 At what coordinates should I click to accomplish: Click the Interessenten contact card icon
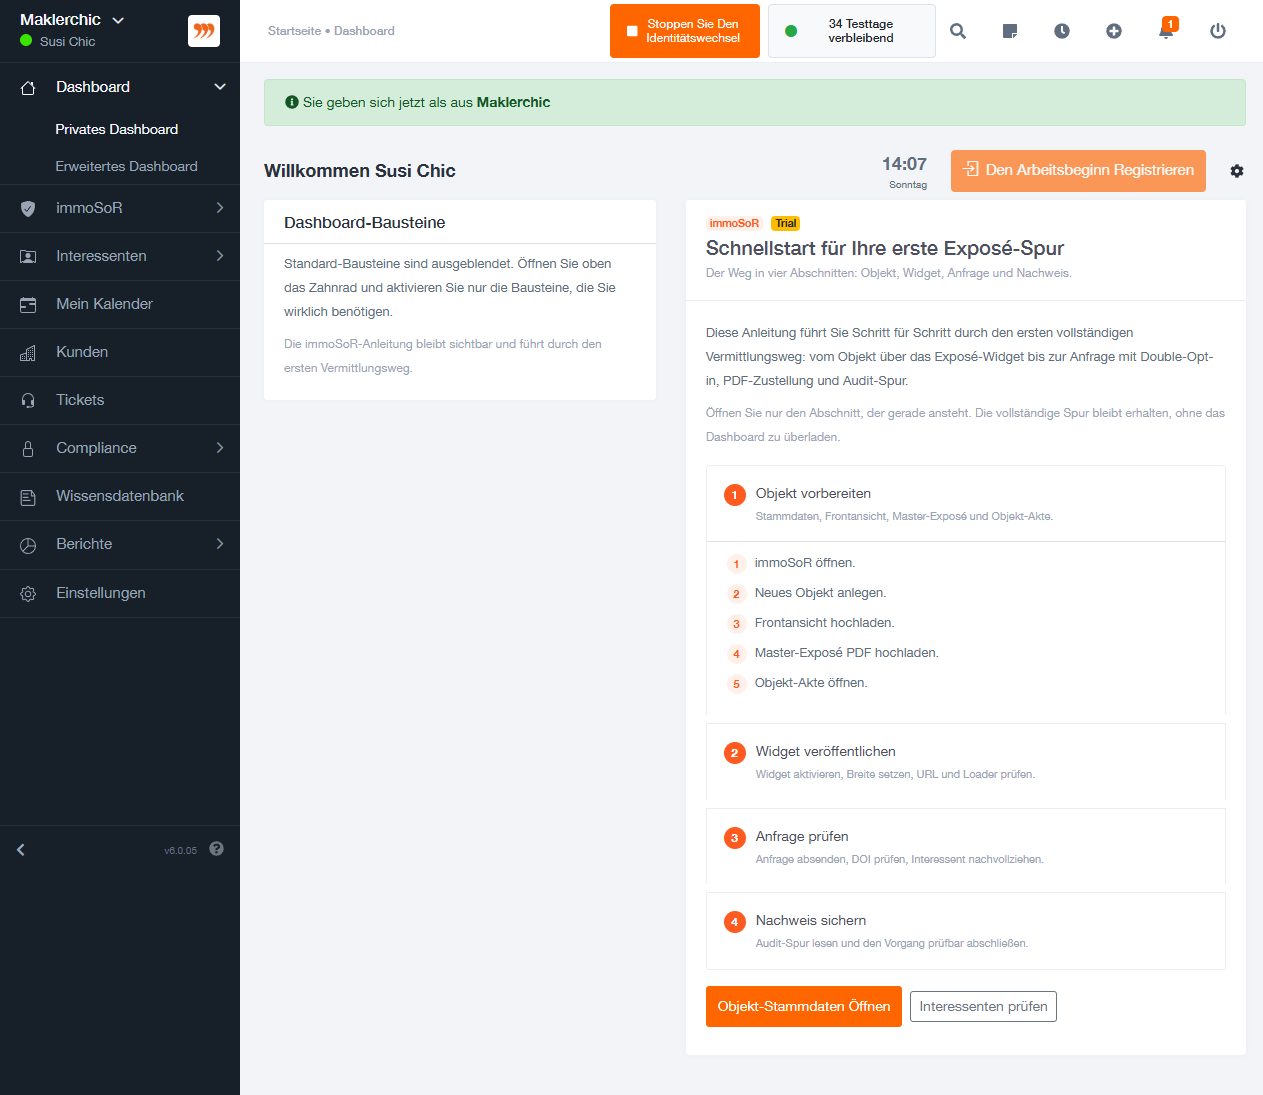click(x=28, y=257)
